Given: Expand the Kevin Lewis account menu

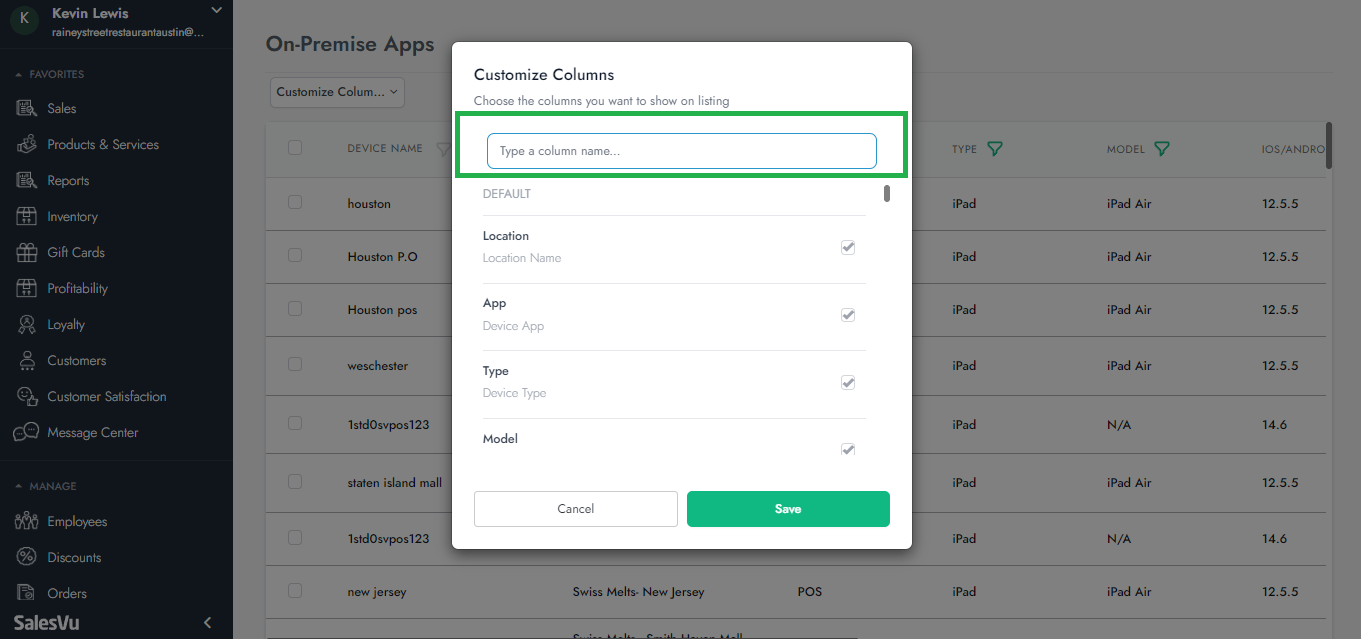Looking at the screenshot, I should pyautogui.click(x=216, y=11).
